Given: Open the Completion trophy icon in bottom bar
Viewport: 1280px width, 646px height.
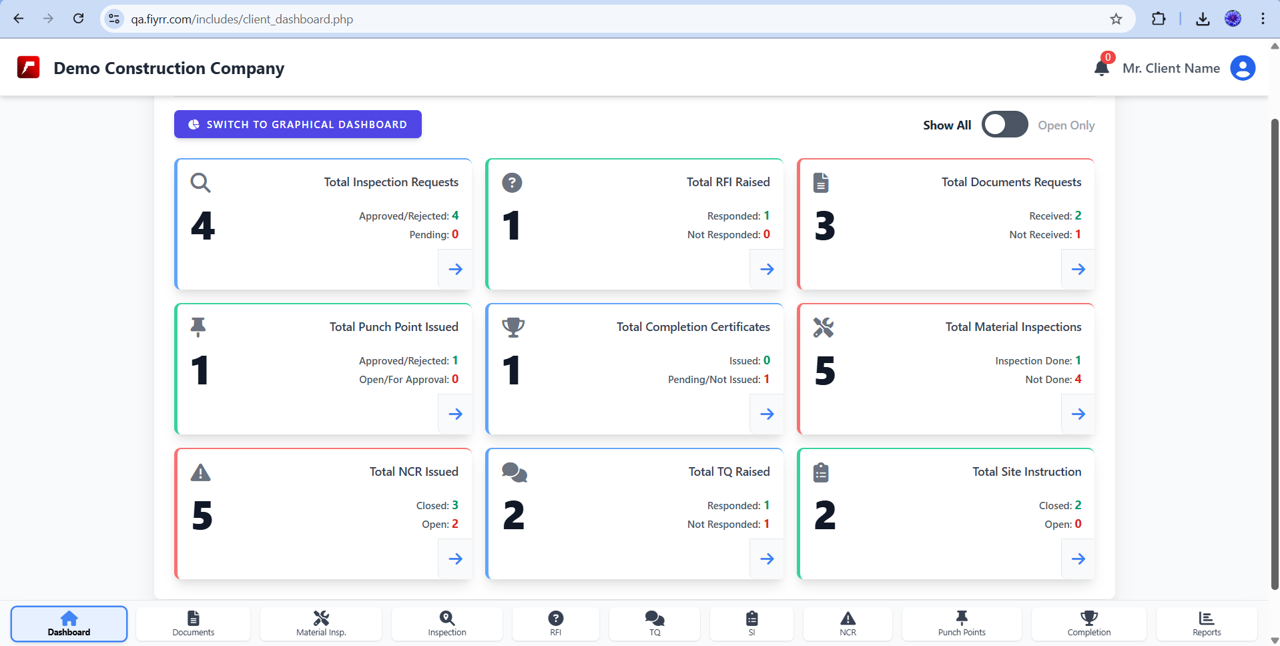Looking at the screenshot, I should point(1088,617).
